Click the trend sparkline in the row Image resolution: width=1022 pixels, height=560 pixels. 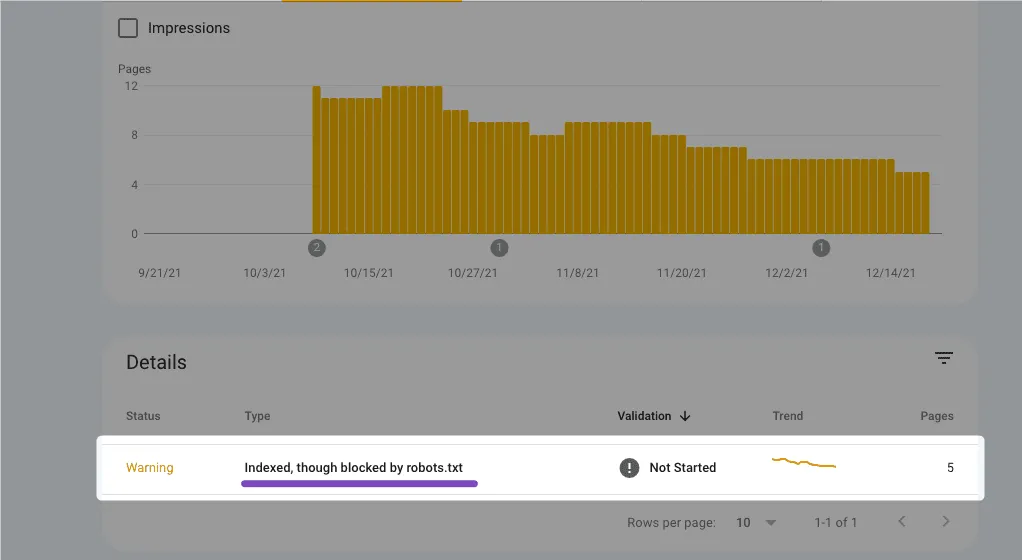(x=804, y=462)
